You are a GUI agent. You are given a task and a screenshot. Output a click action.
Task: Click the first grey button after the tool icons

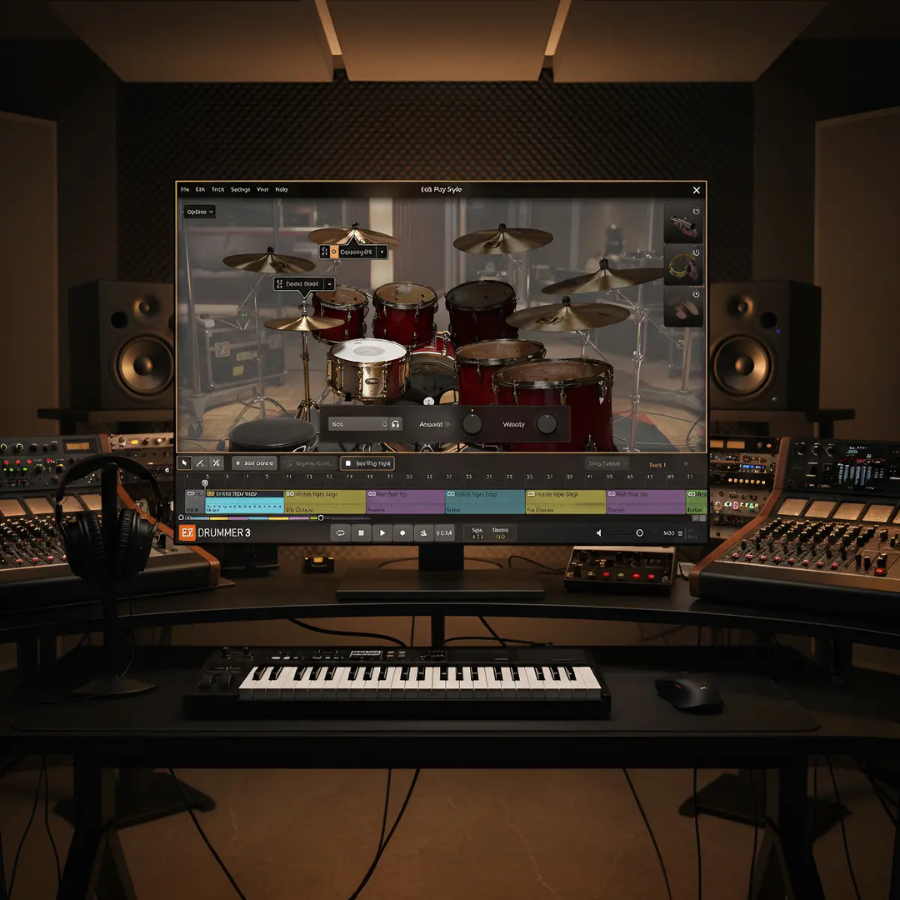tap(254, 463)
